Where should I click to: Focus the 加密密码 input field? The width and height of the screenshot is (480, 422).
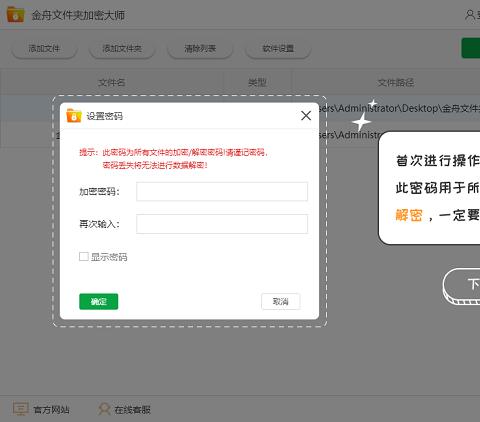coord(222,191)
